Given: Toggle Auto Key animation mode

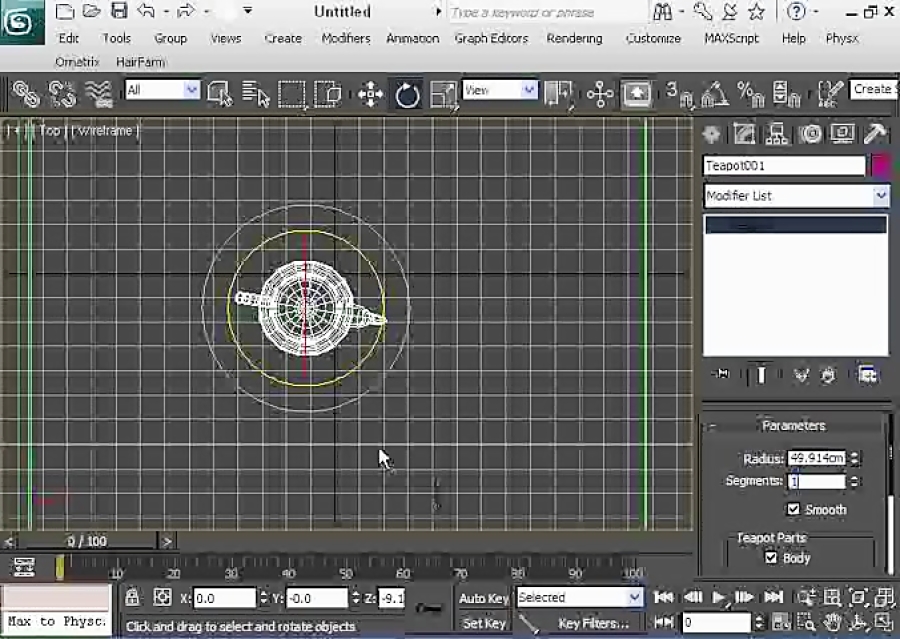Looking at the screenshot, I should click(483, 598).
